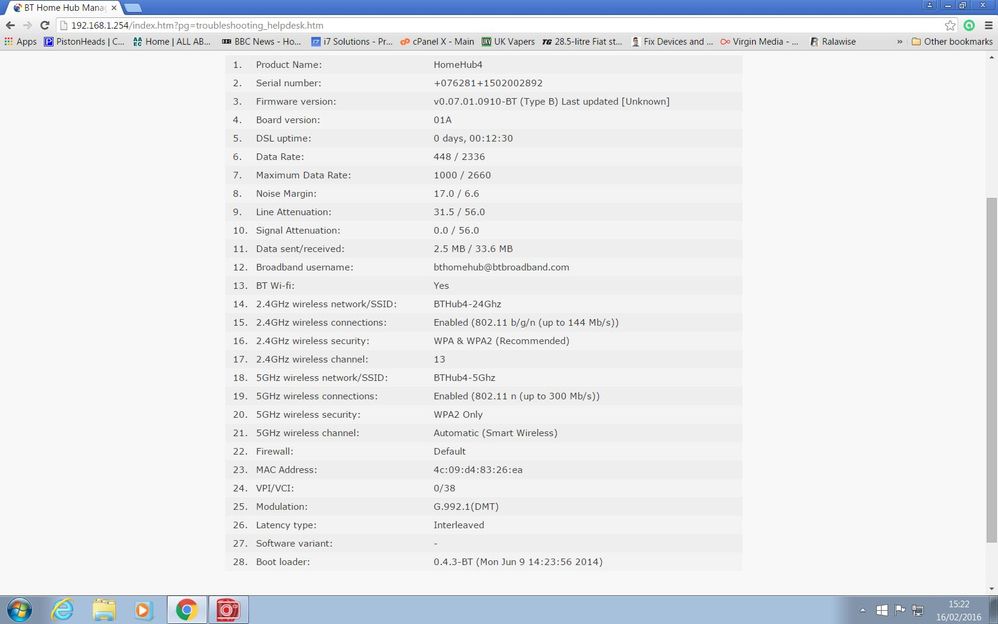998x624 pixels.
Task: Click the scrollbar down arrow
Action: tap(992, 589)
